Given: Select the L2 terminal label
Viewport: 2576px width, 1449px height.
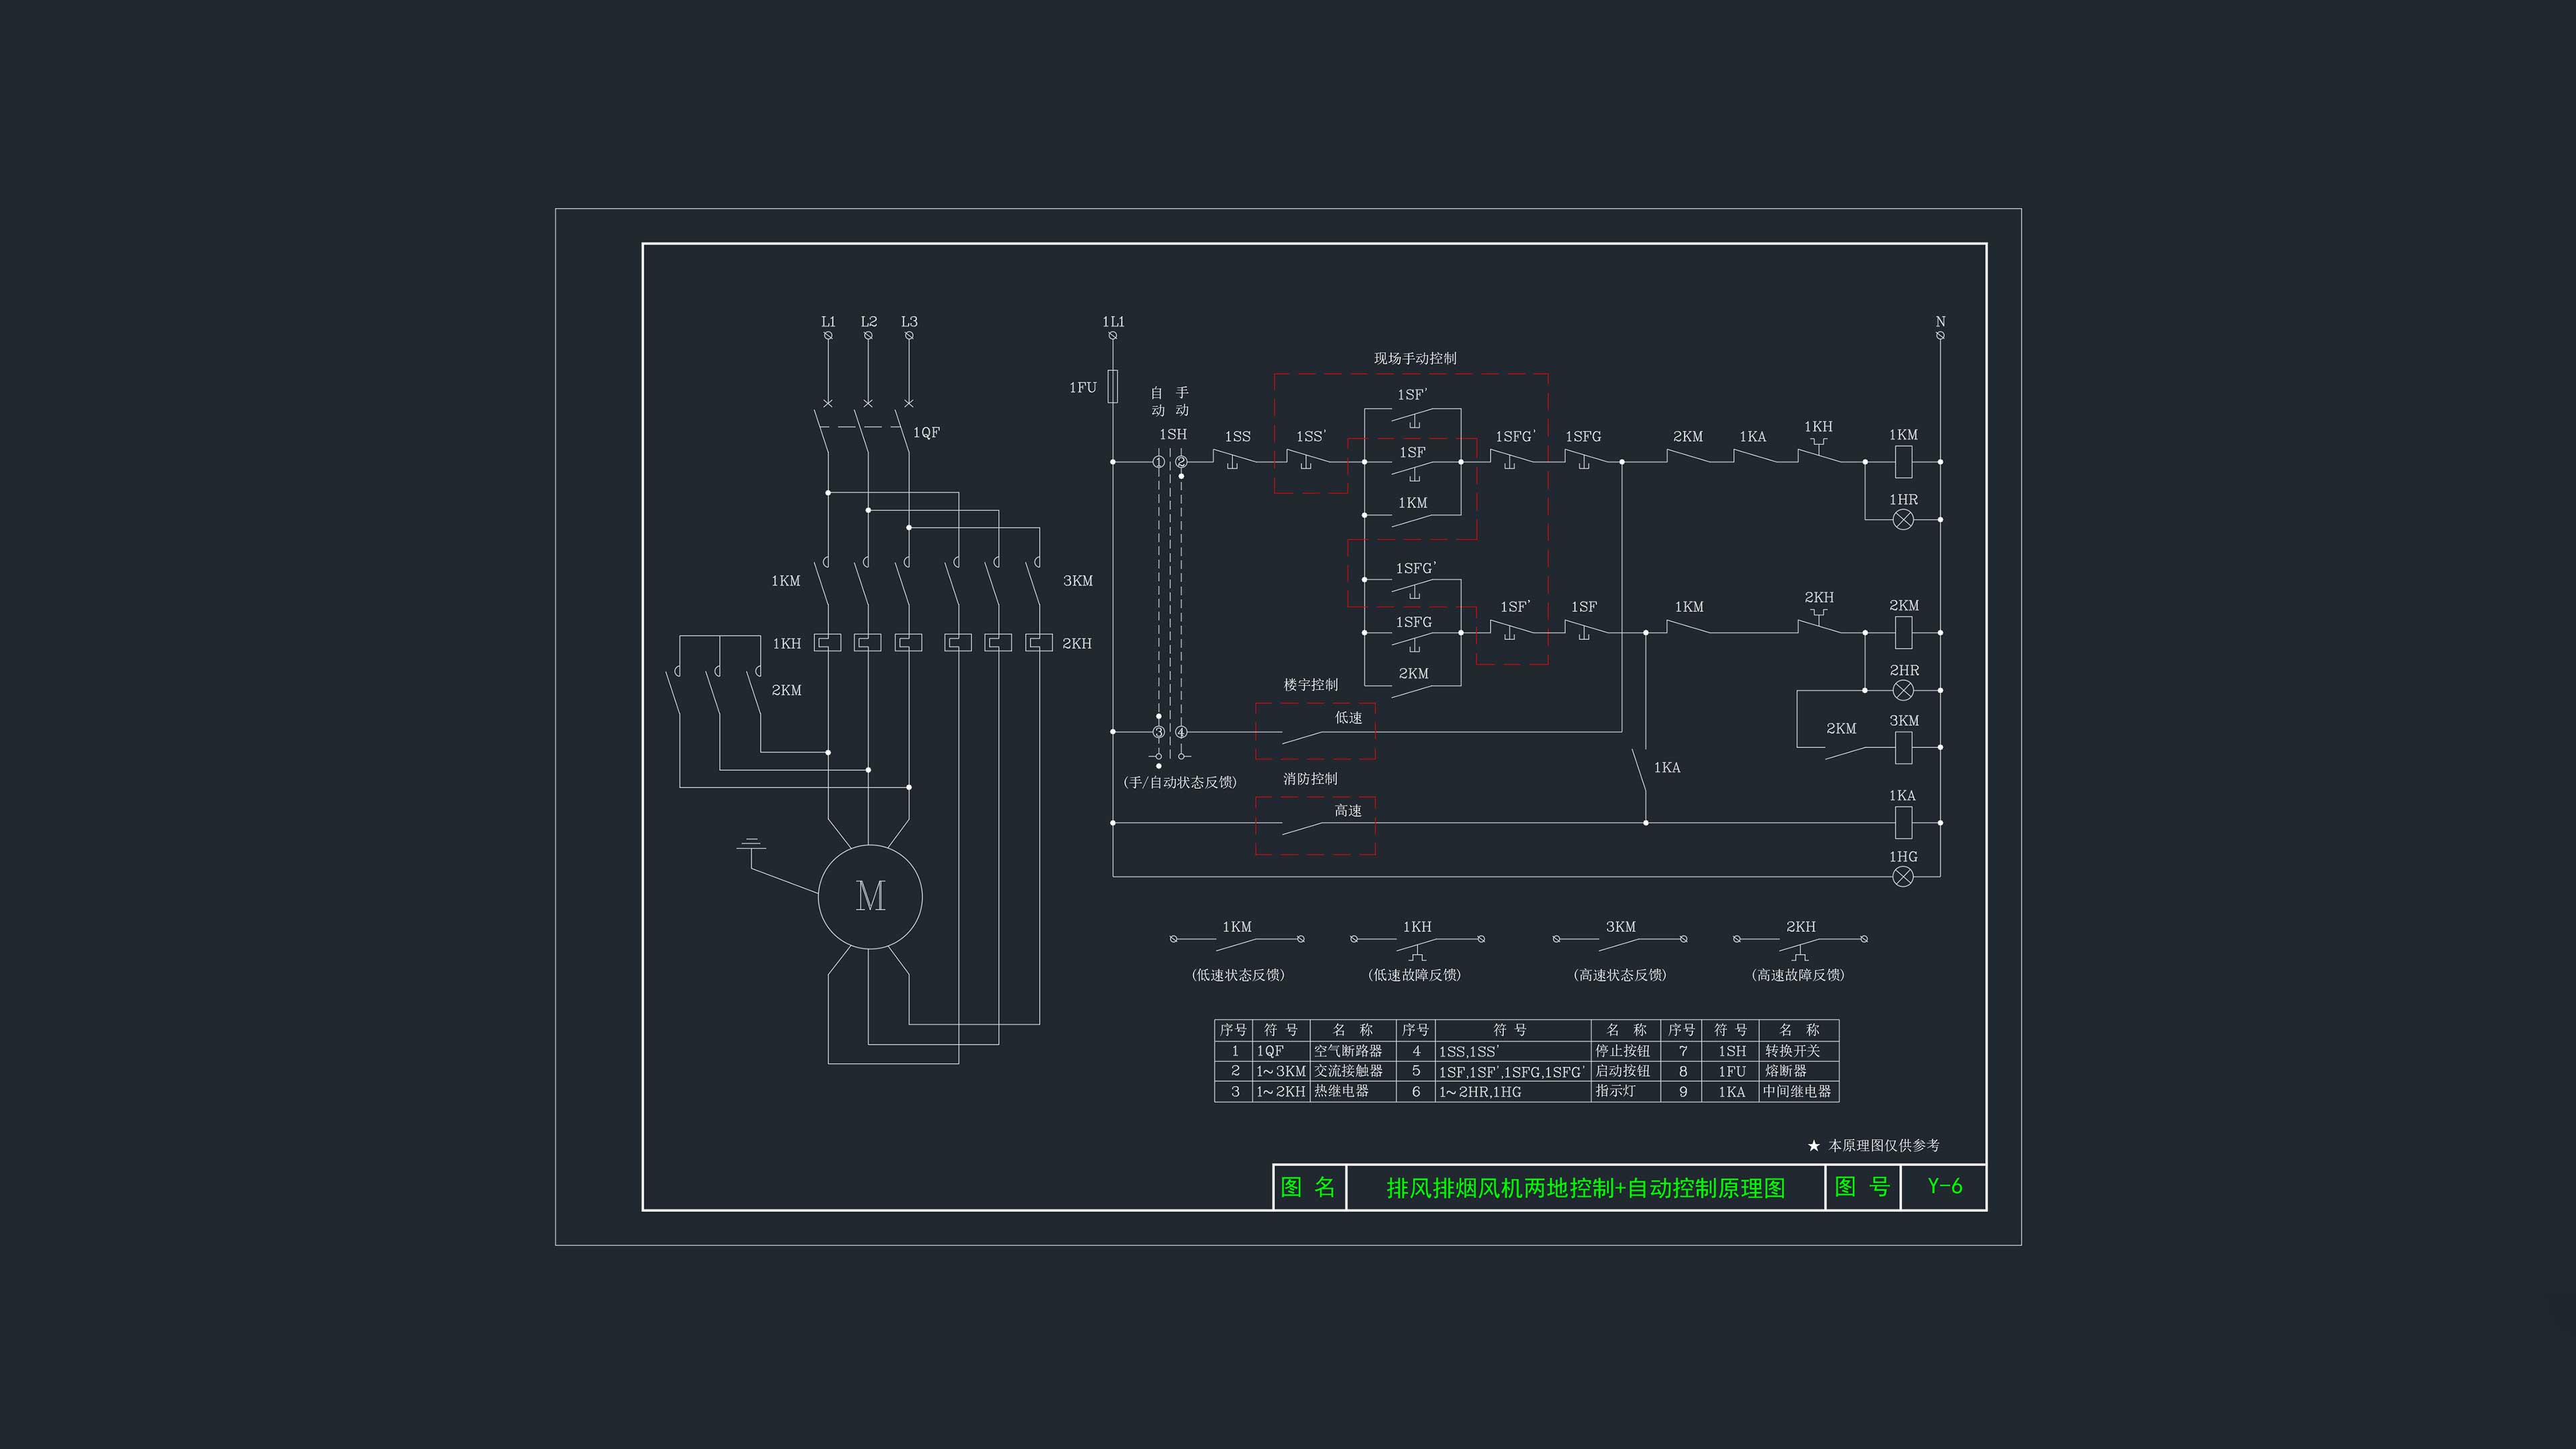Looking at the screenshot, I should click(869, 322).
